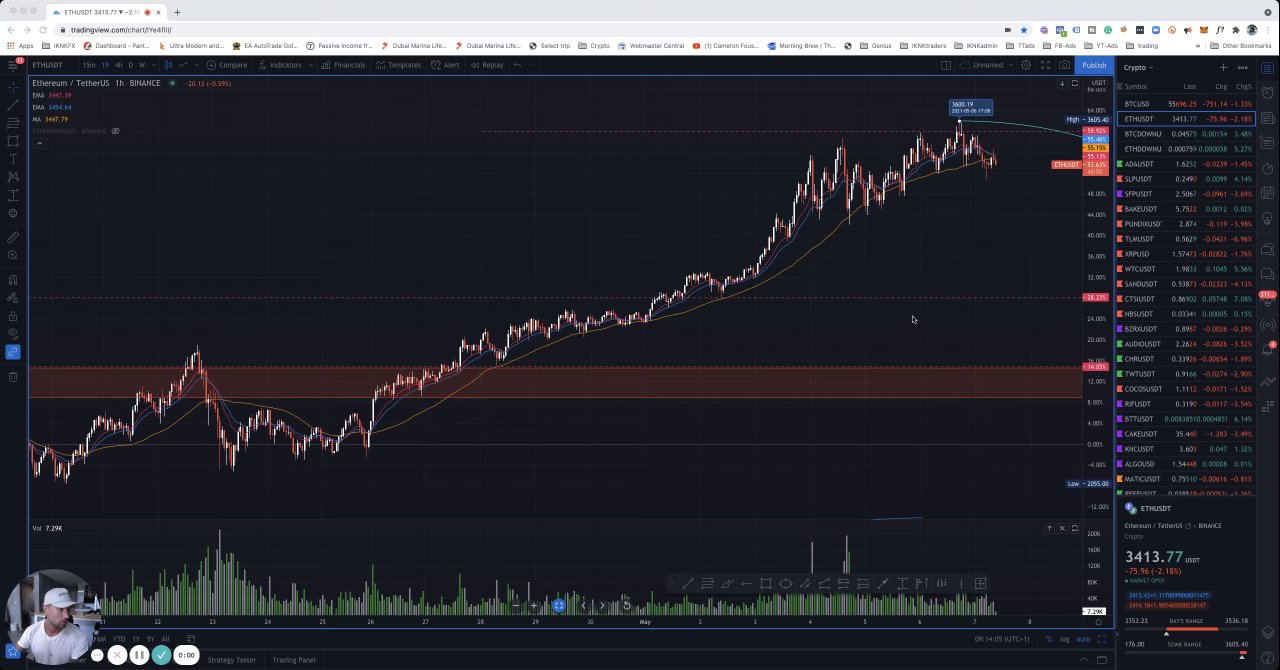Select the 4h timeframe
The width and height of the screenshot is (1280, 670).
118,65
